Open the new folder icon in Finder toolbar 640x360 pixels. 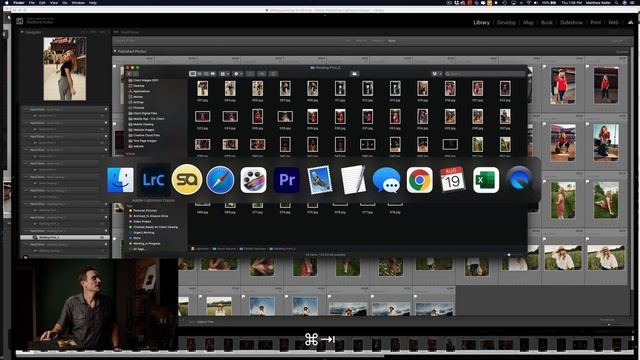click(354, 74)
